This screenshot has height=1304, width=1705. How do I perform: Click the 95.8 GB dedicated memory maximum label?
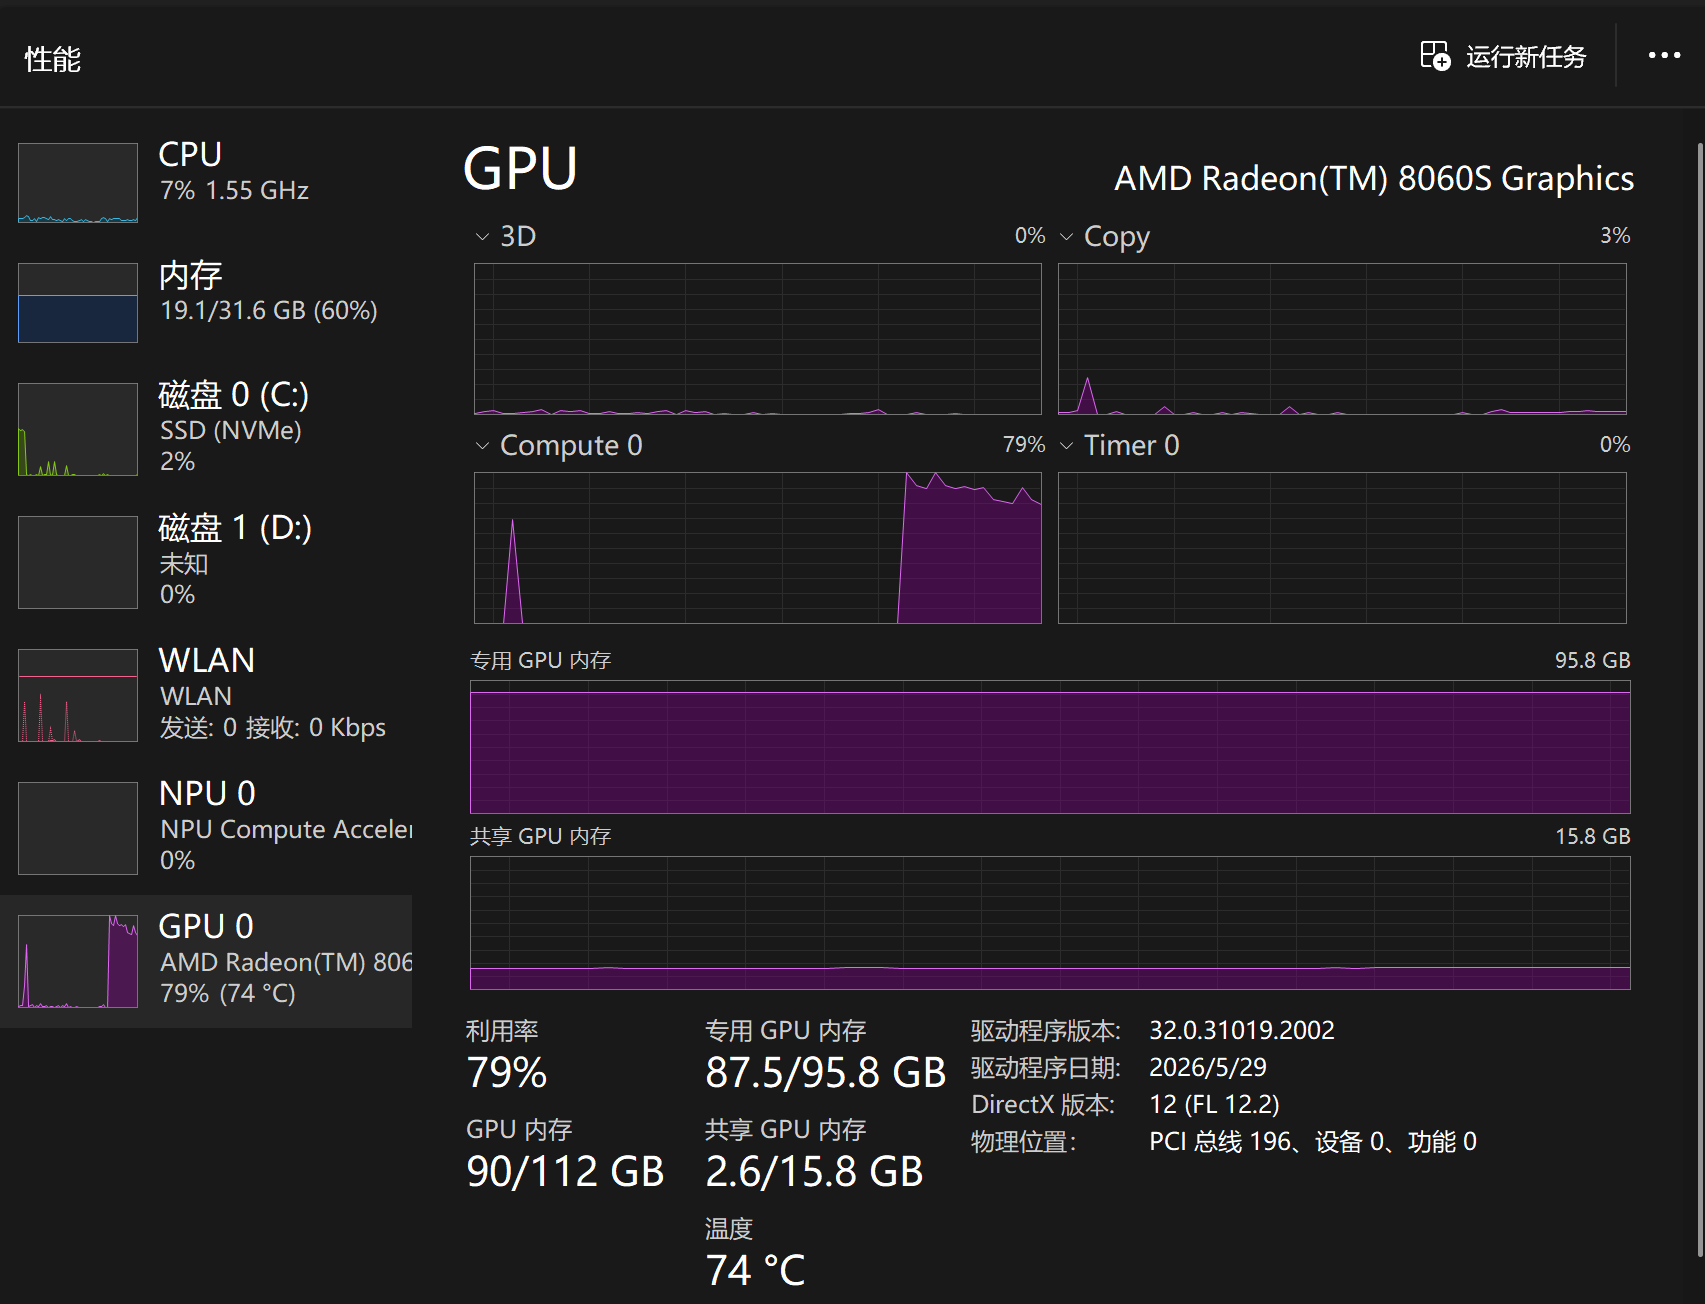point(1592,661)
